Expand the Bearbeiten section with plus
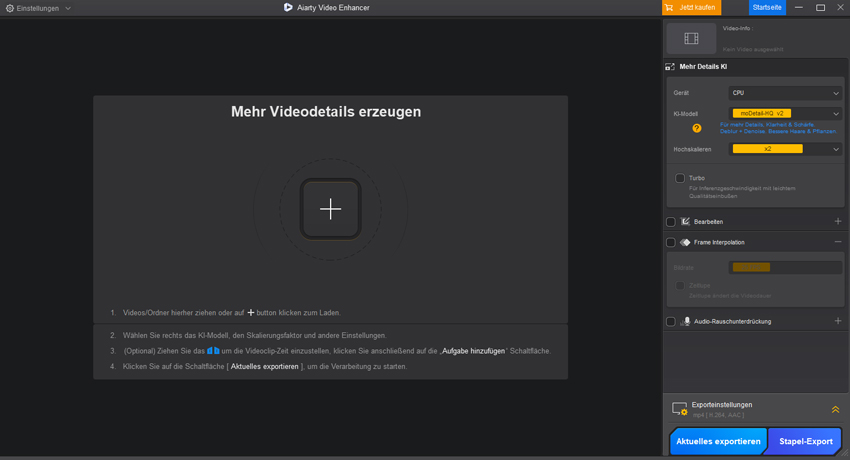The width and height of the screenshot is (850, 460). [838, 221]
